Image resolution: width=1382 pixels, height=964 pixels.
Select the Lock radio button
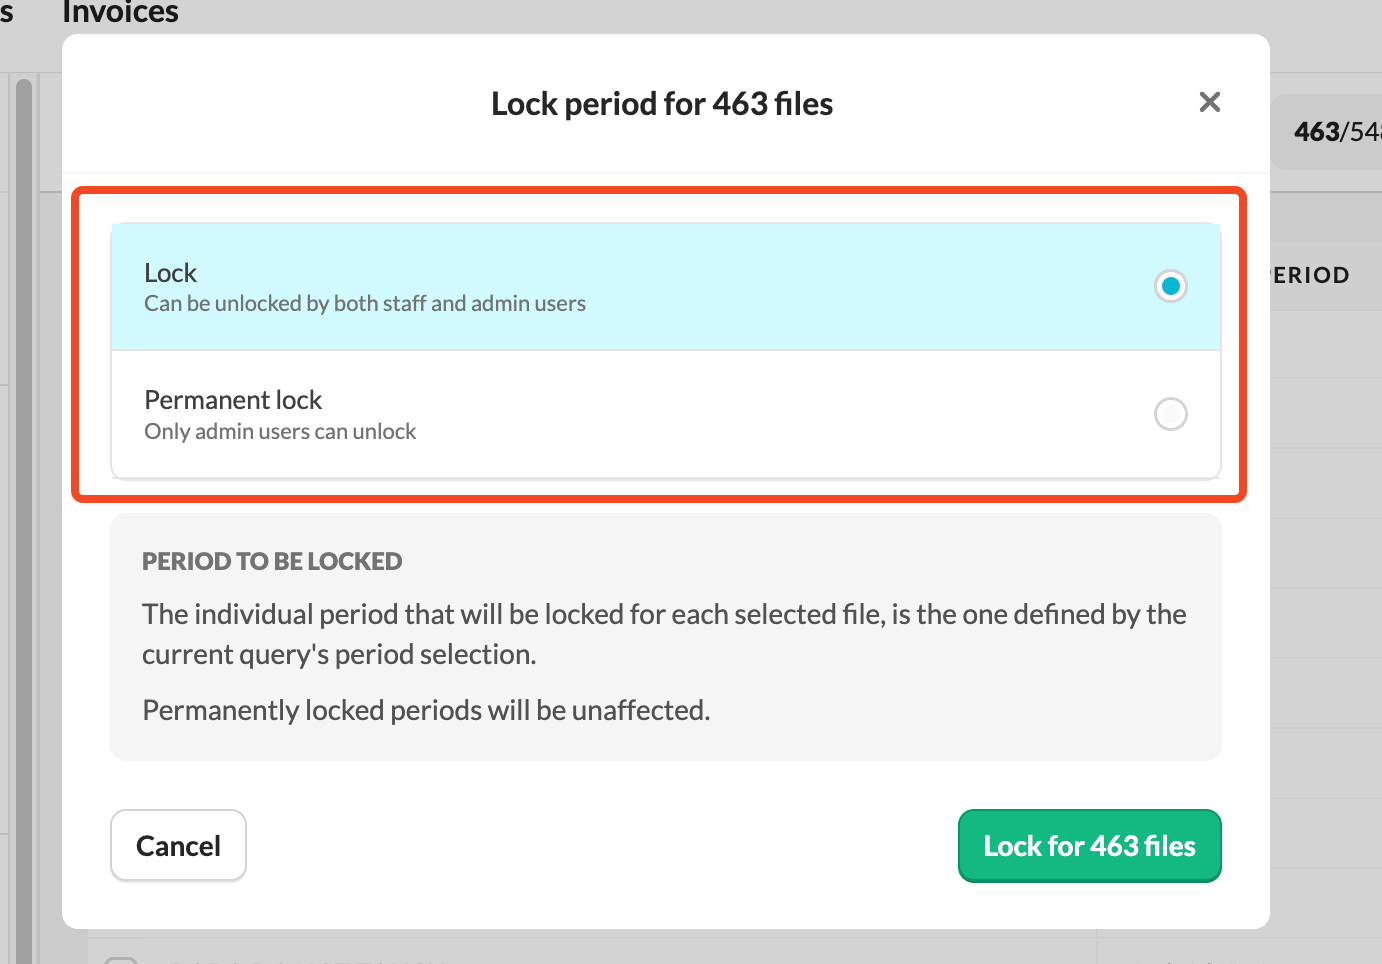[1170, 286]
